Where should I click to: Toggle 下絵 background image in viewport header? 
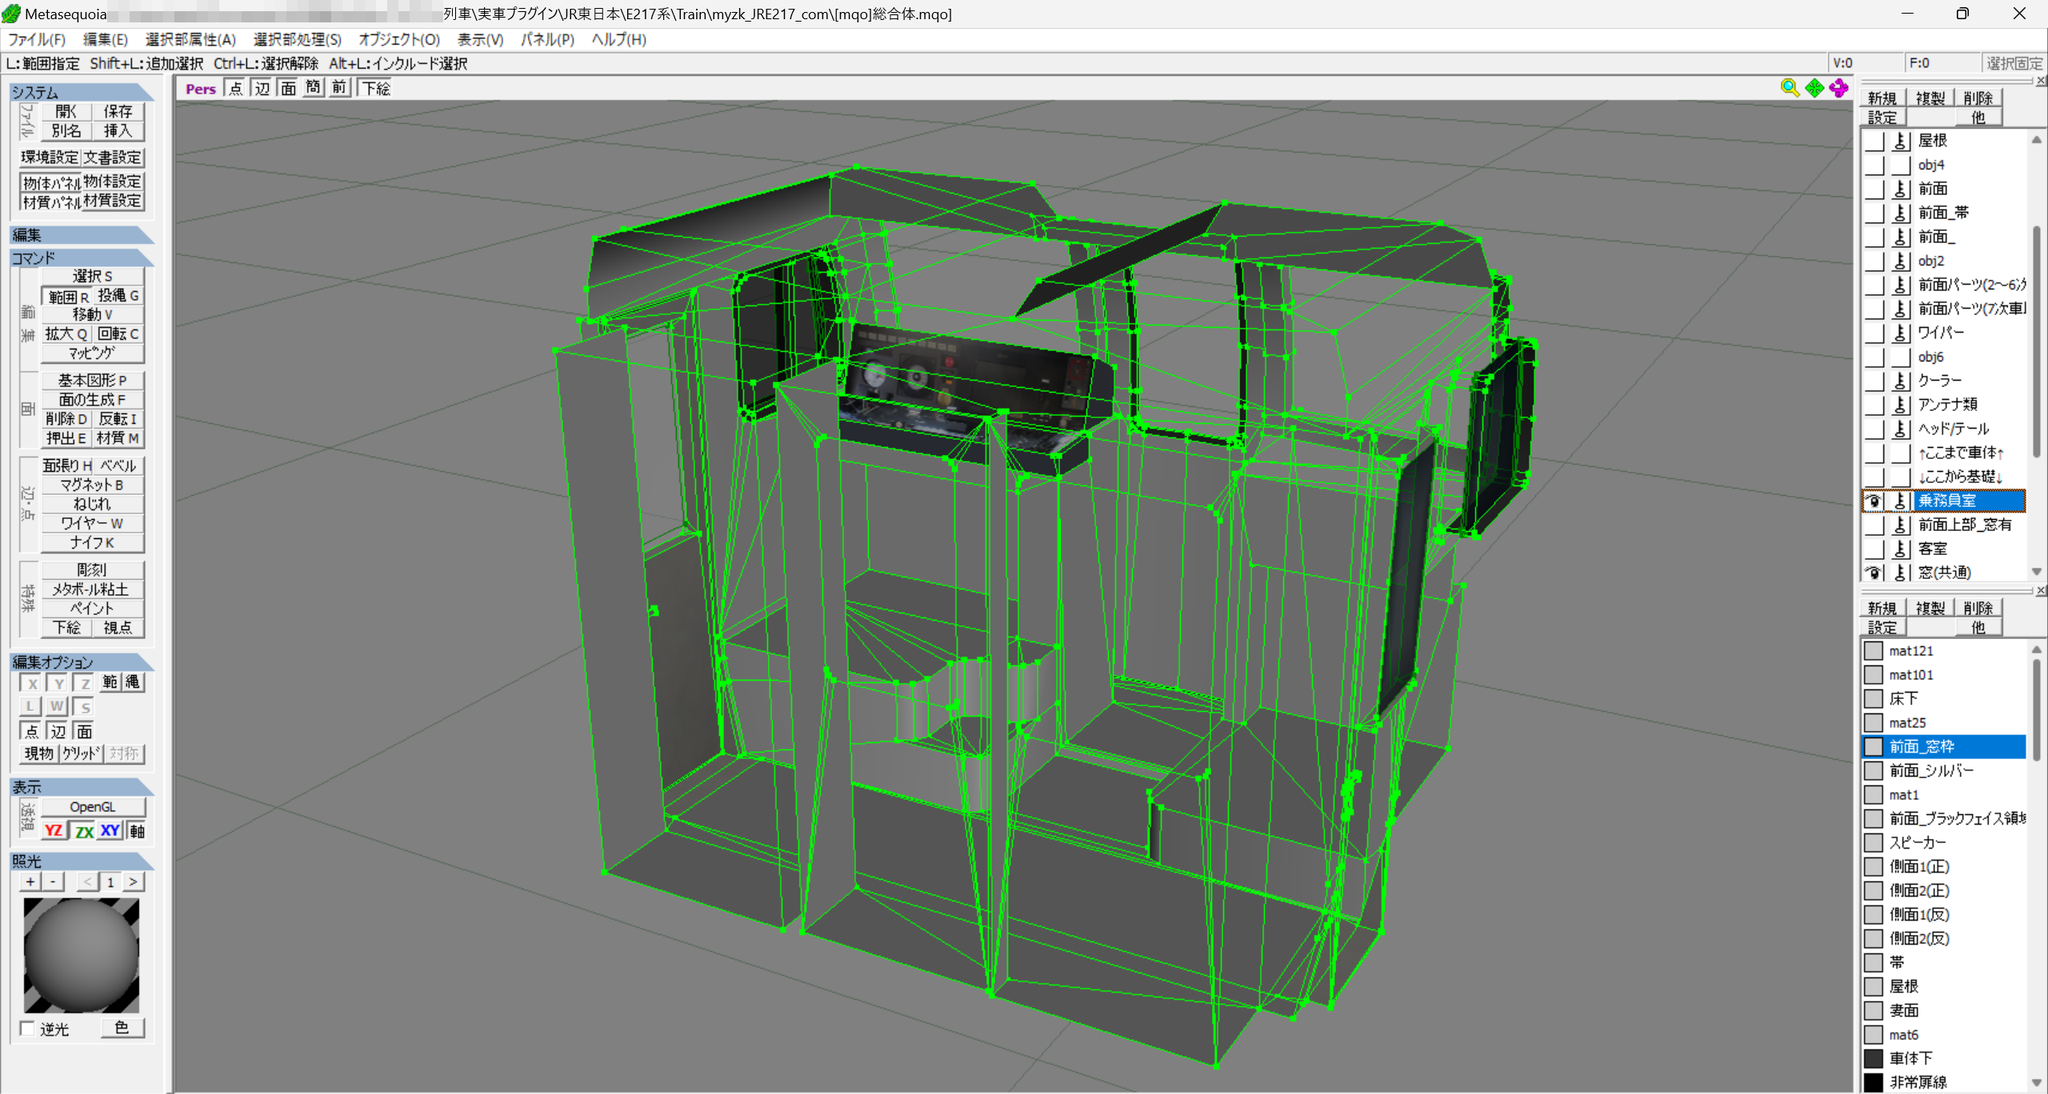tap(376, 88)
